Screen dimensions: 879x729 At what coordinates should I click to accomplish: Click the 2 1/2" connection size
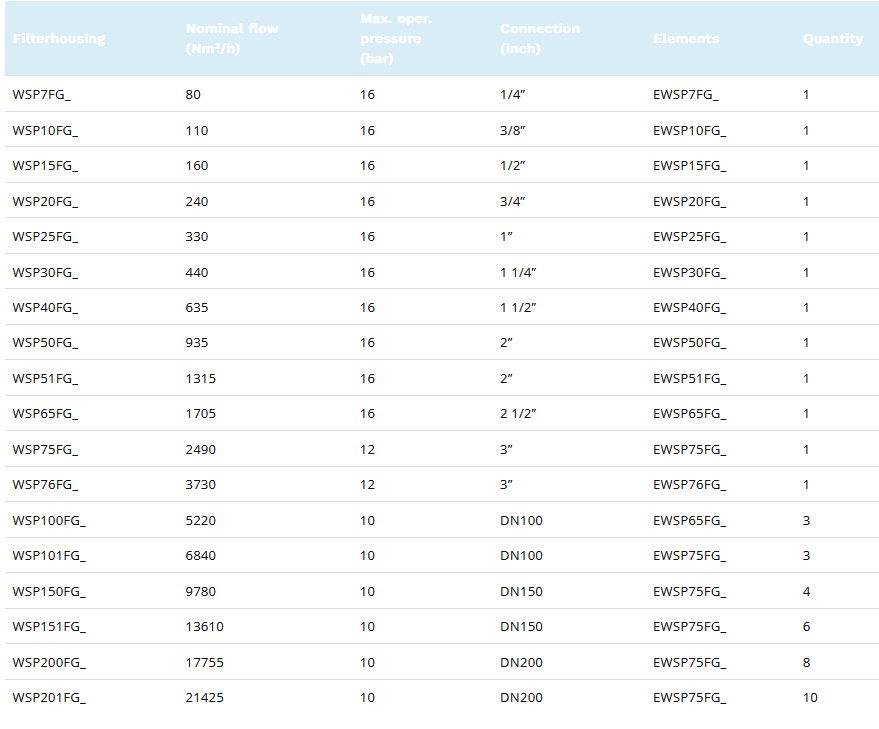coord(518,414)
